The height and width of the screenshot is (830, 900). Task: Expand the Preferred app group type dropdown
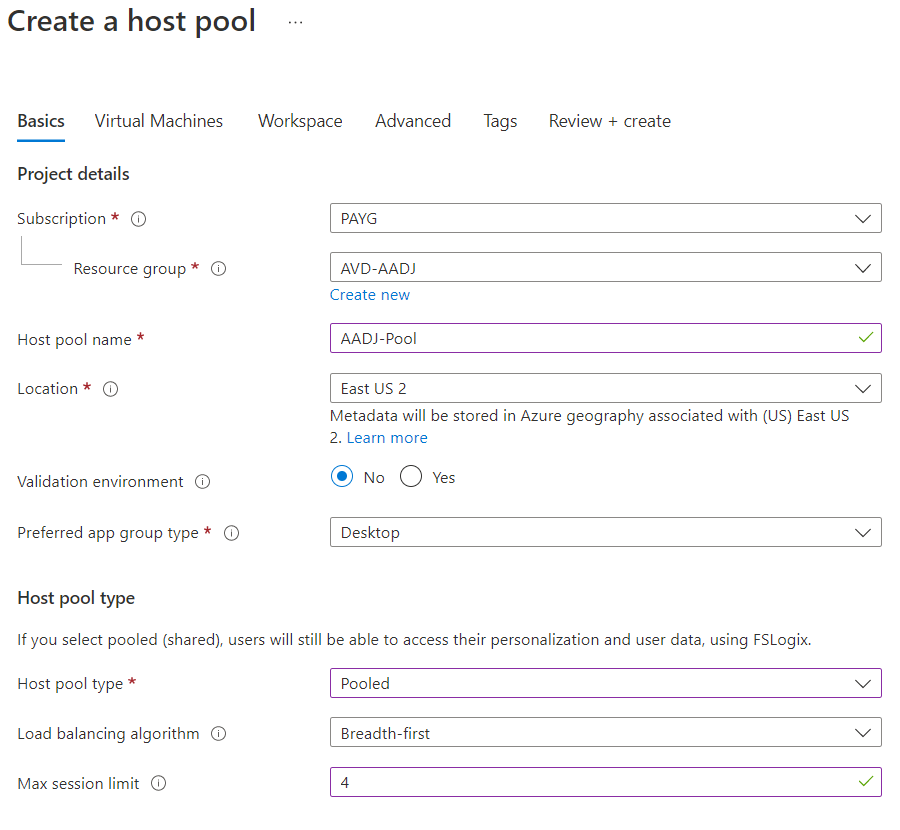click(605, 532)
